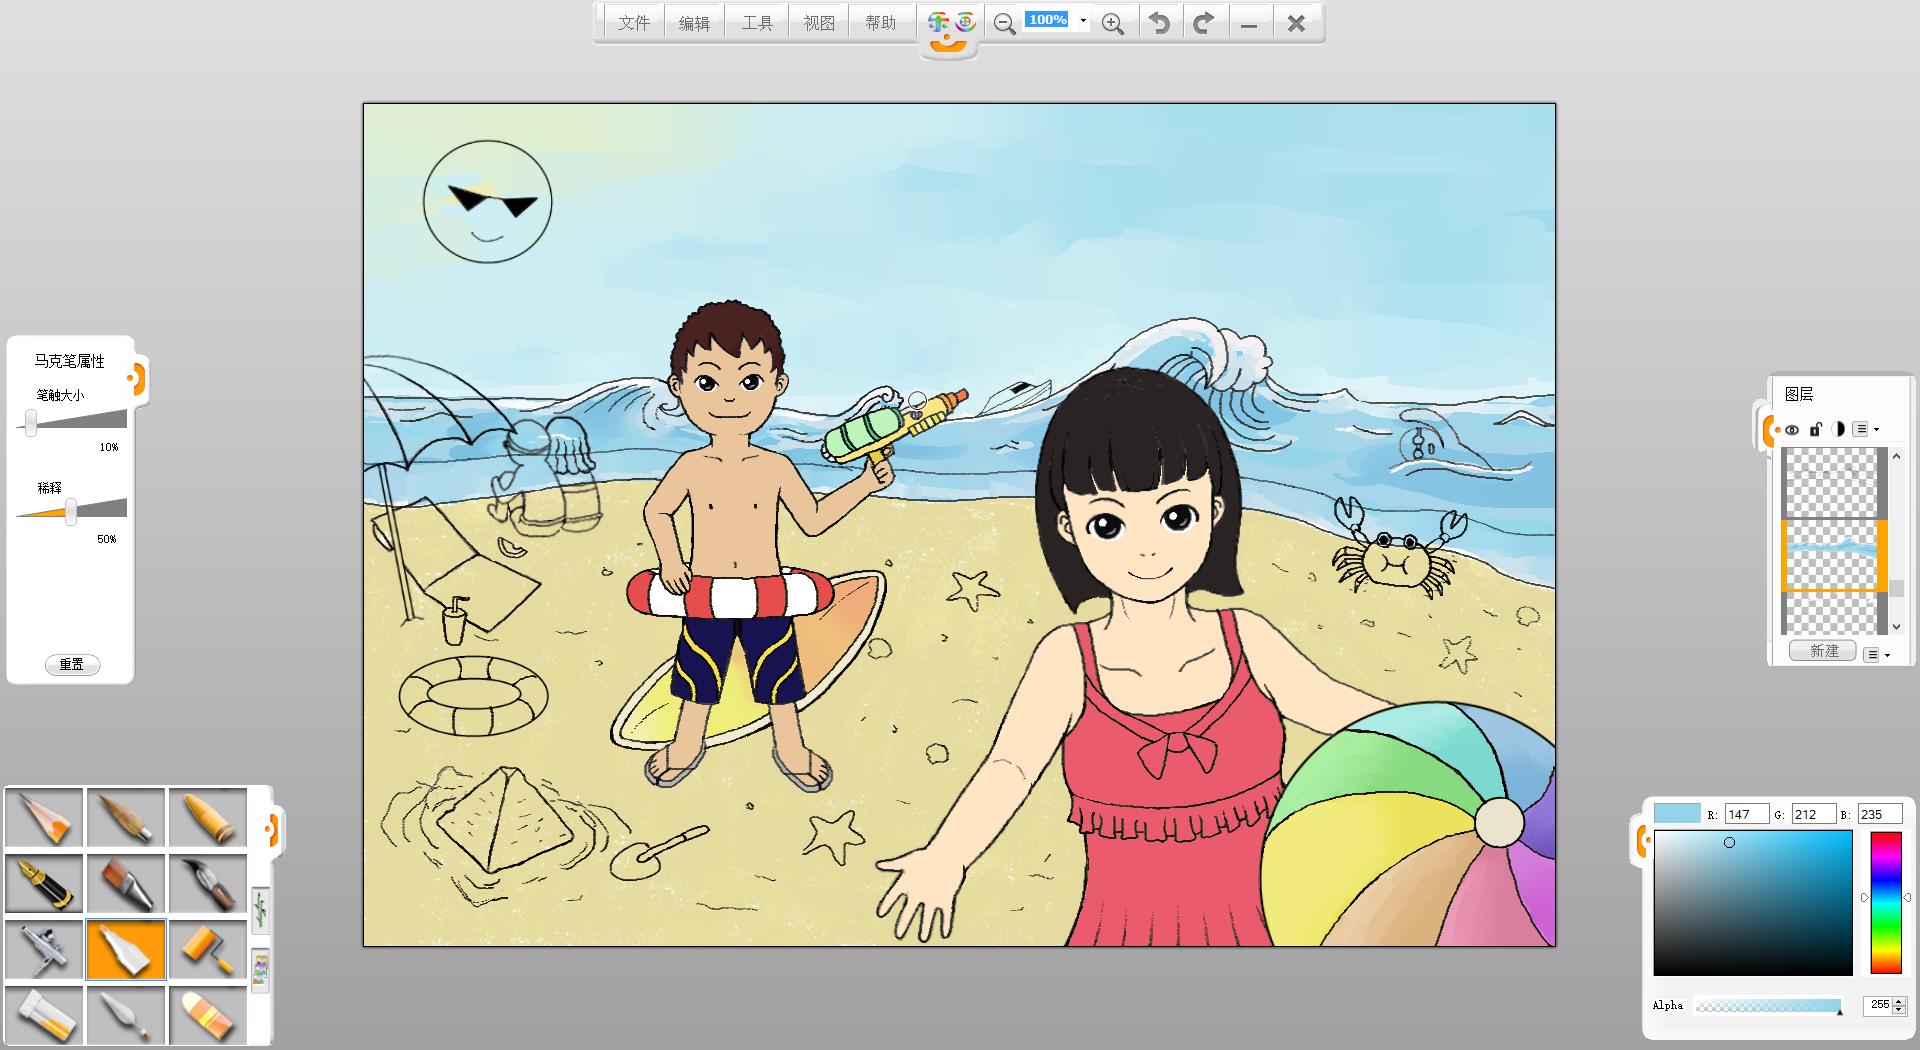Click the zoom in magnifier
This screenshot has width=1920, height=1050.
(1112, 24)
